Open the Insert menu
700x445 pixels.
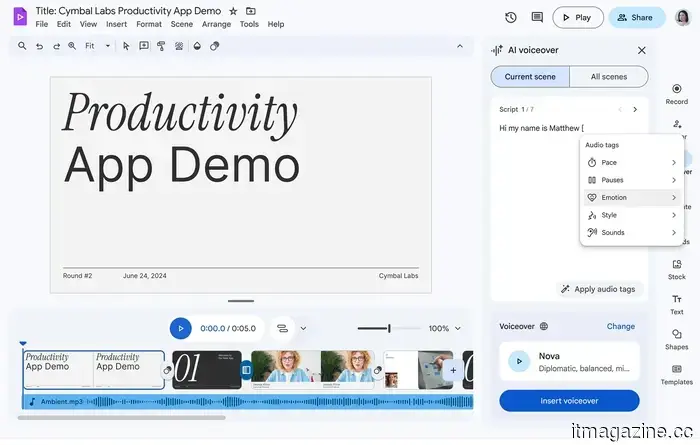click(x=117, y=24)
